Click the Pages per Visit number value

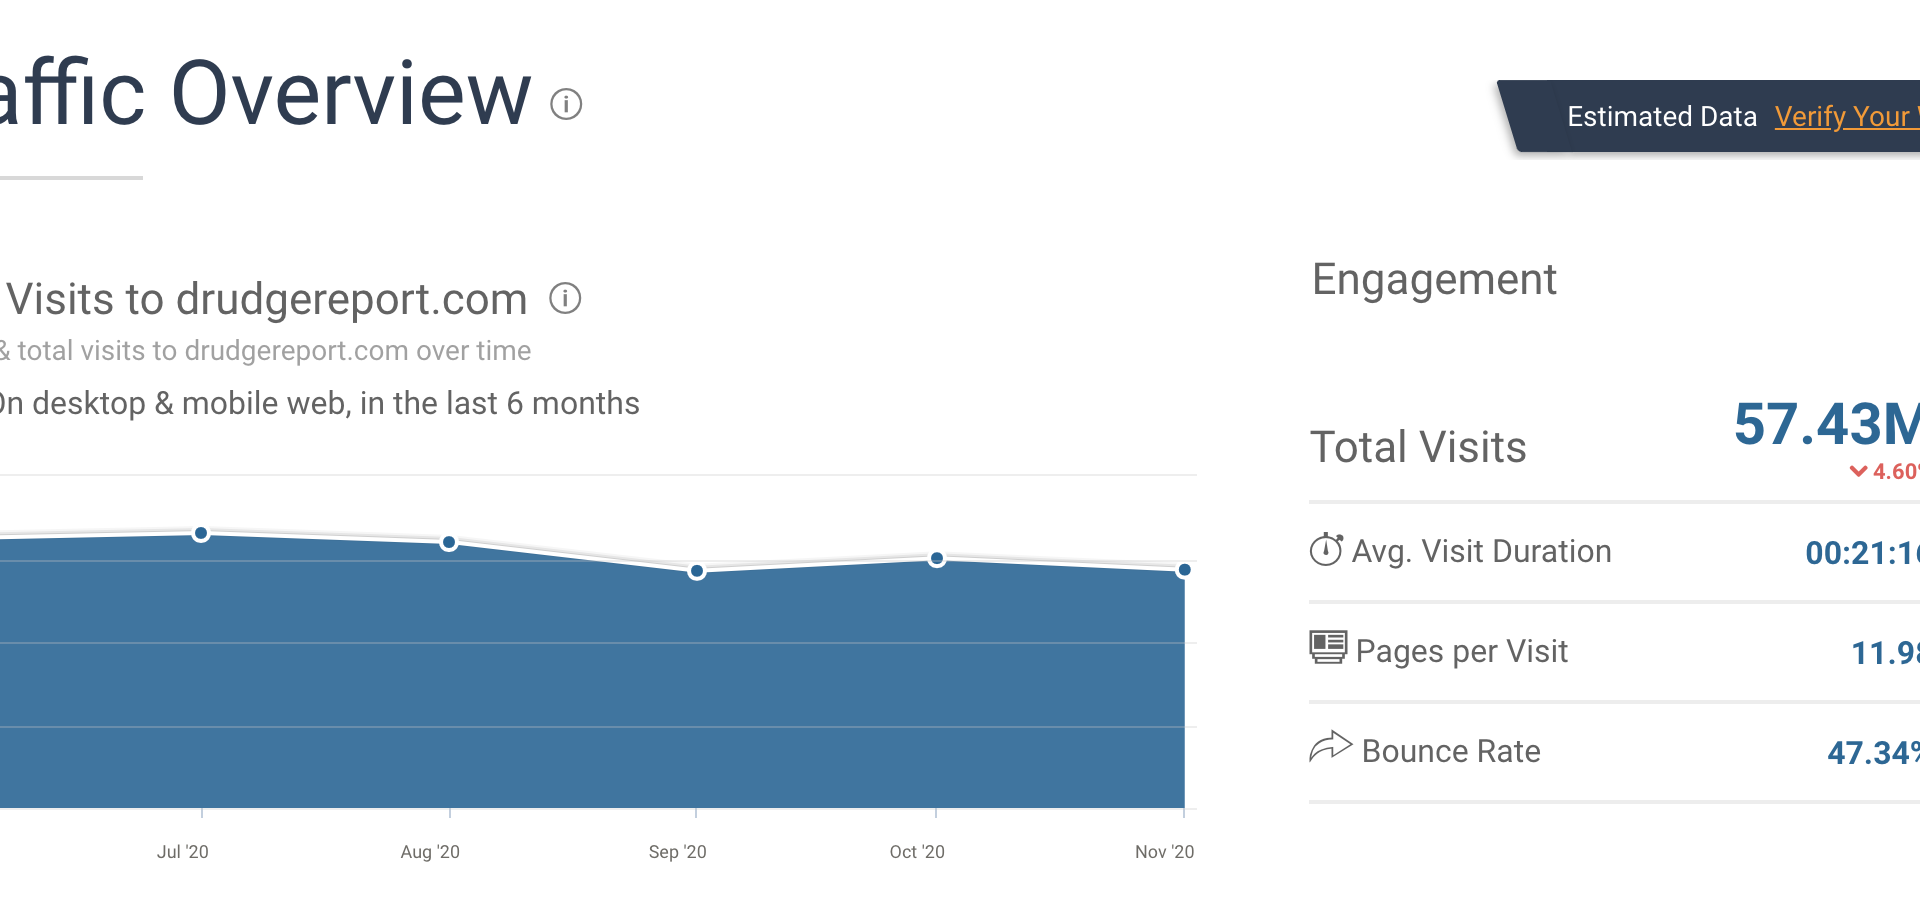(x=1884, y=653)
